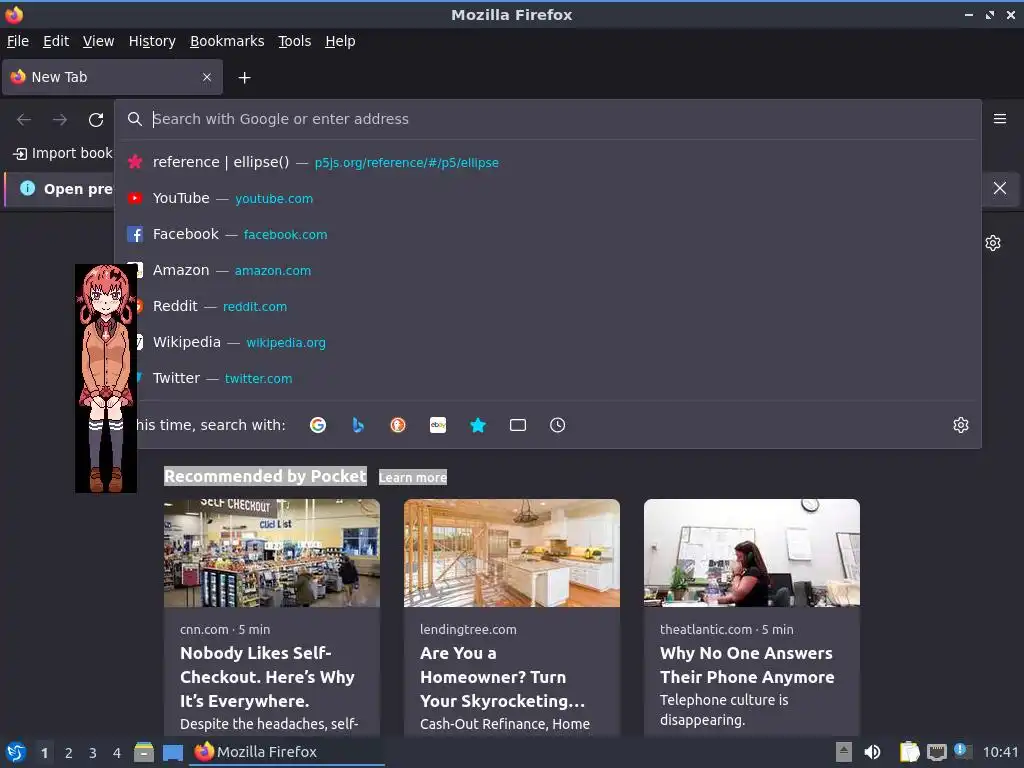Open search settings gear in dropdown
The height and width of the screenshot is (768, 1024).
961,425
